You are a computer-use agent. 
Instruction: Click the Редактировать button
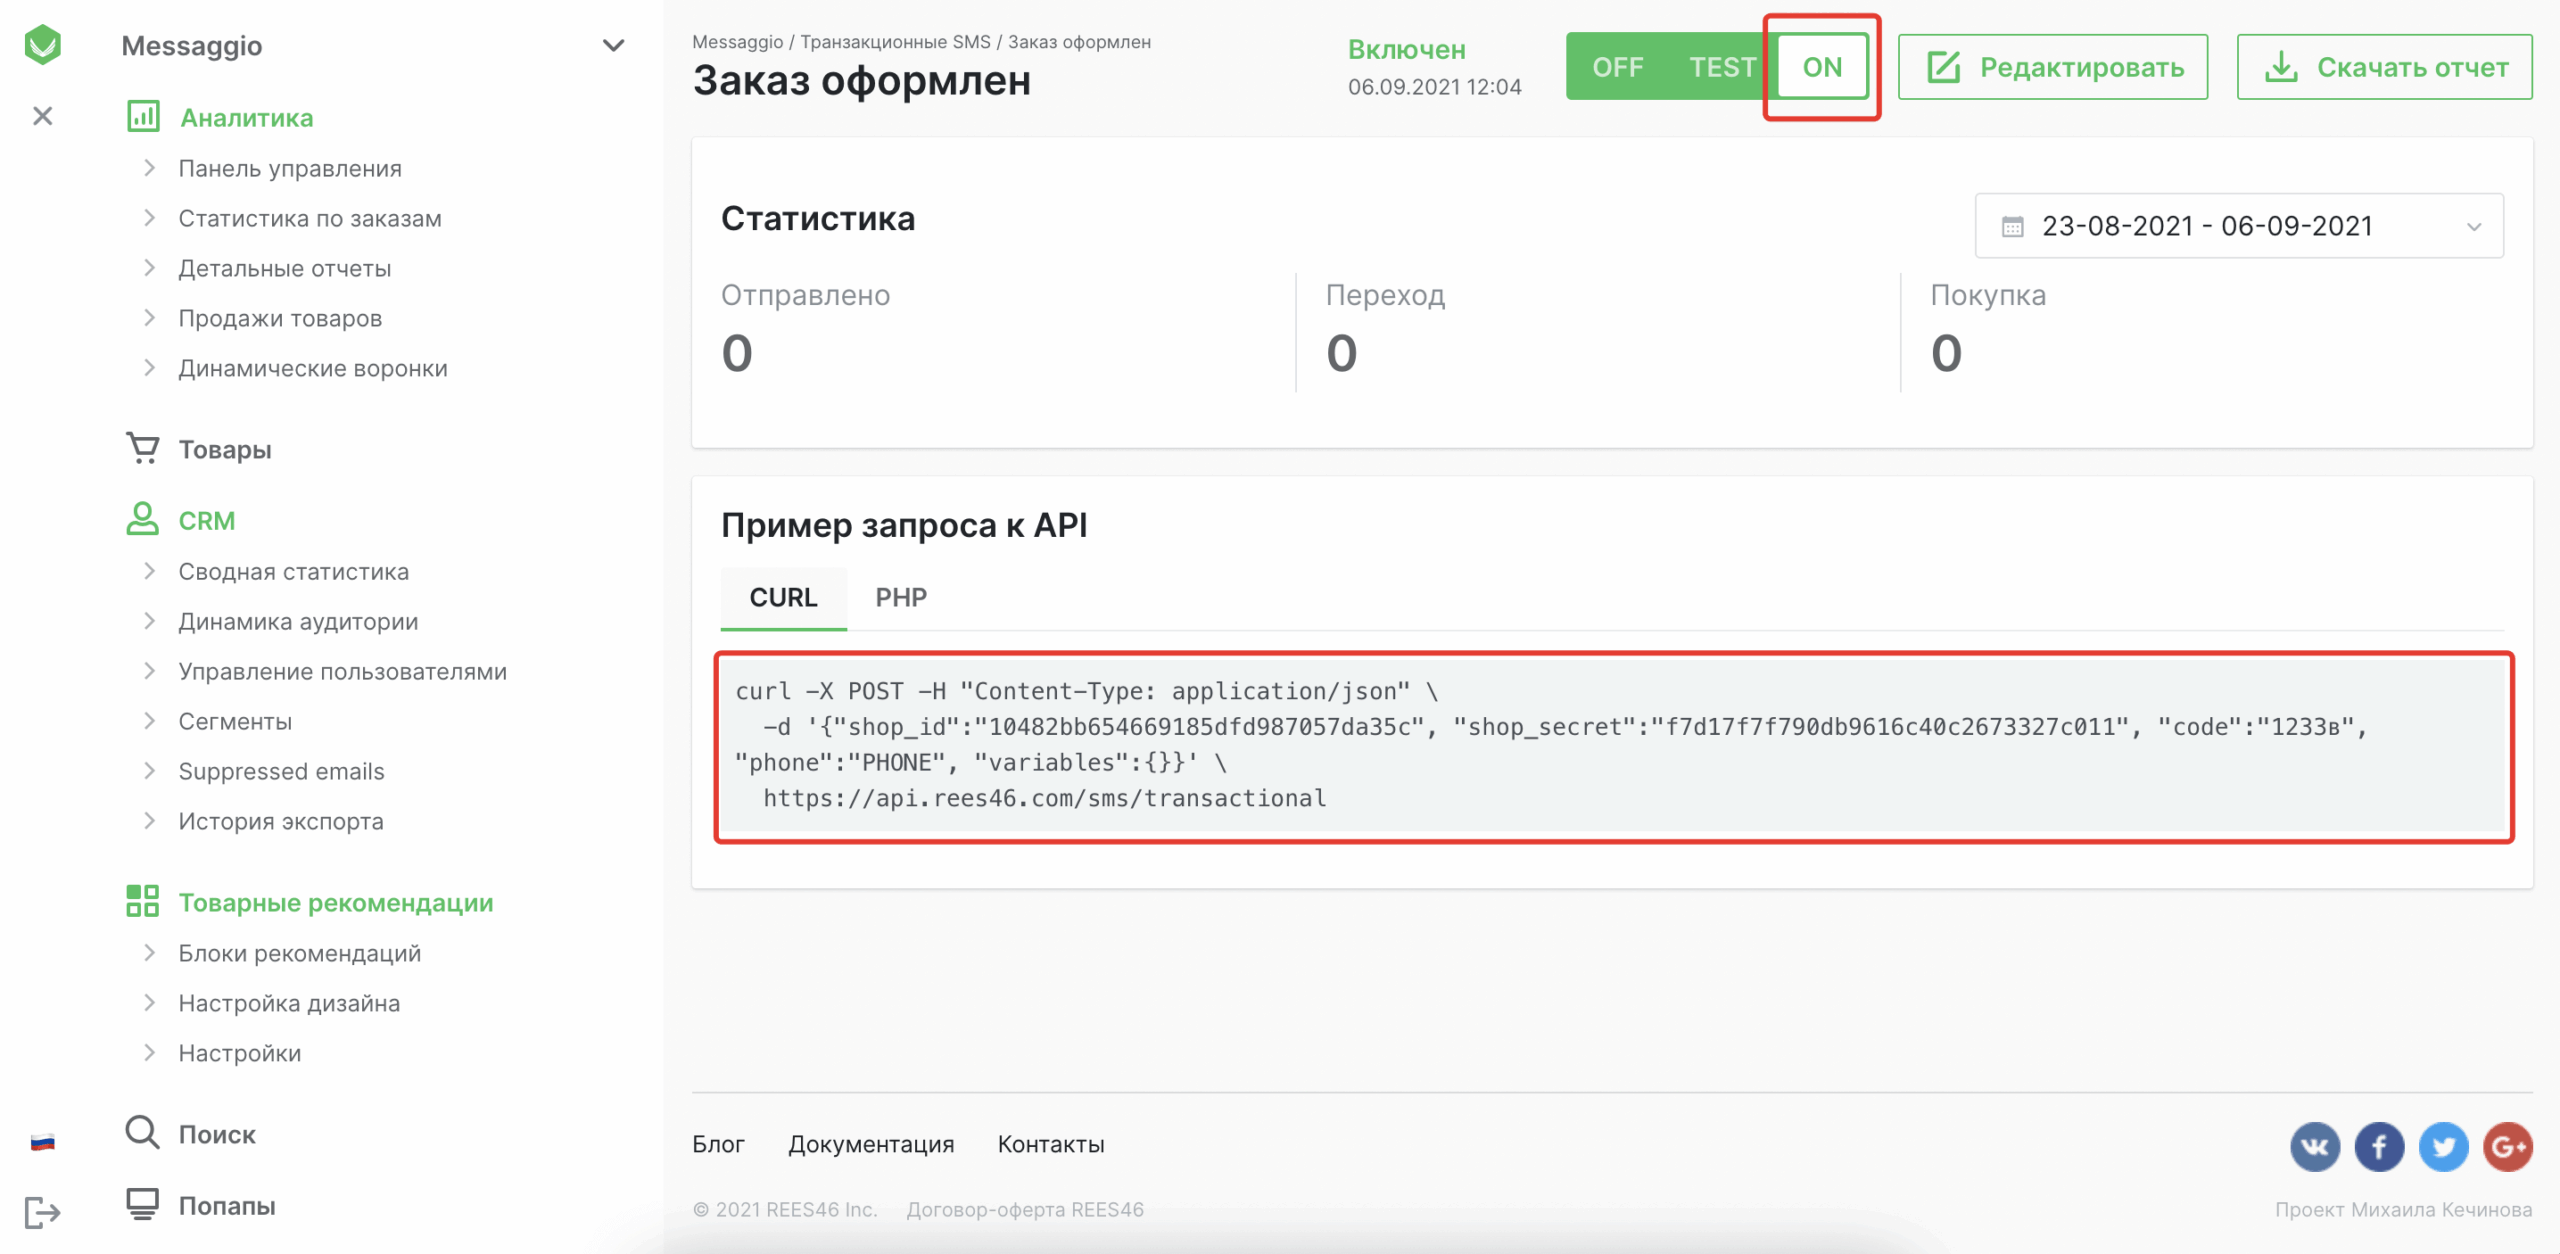coord(2053,67)
